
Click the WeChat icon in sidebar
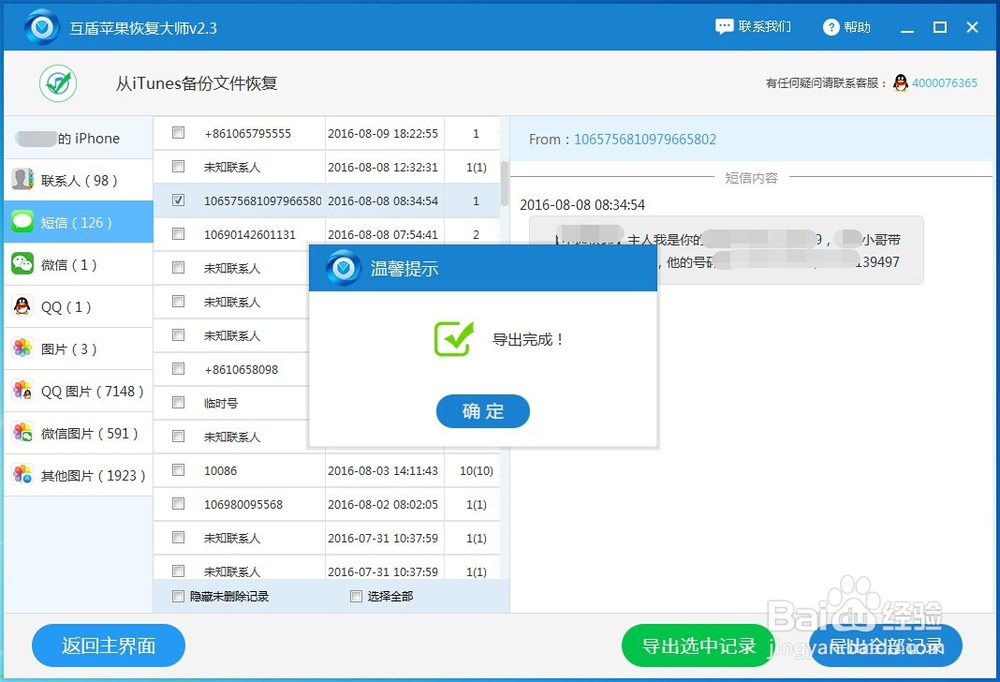point(22,263)
